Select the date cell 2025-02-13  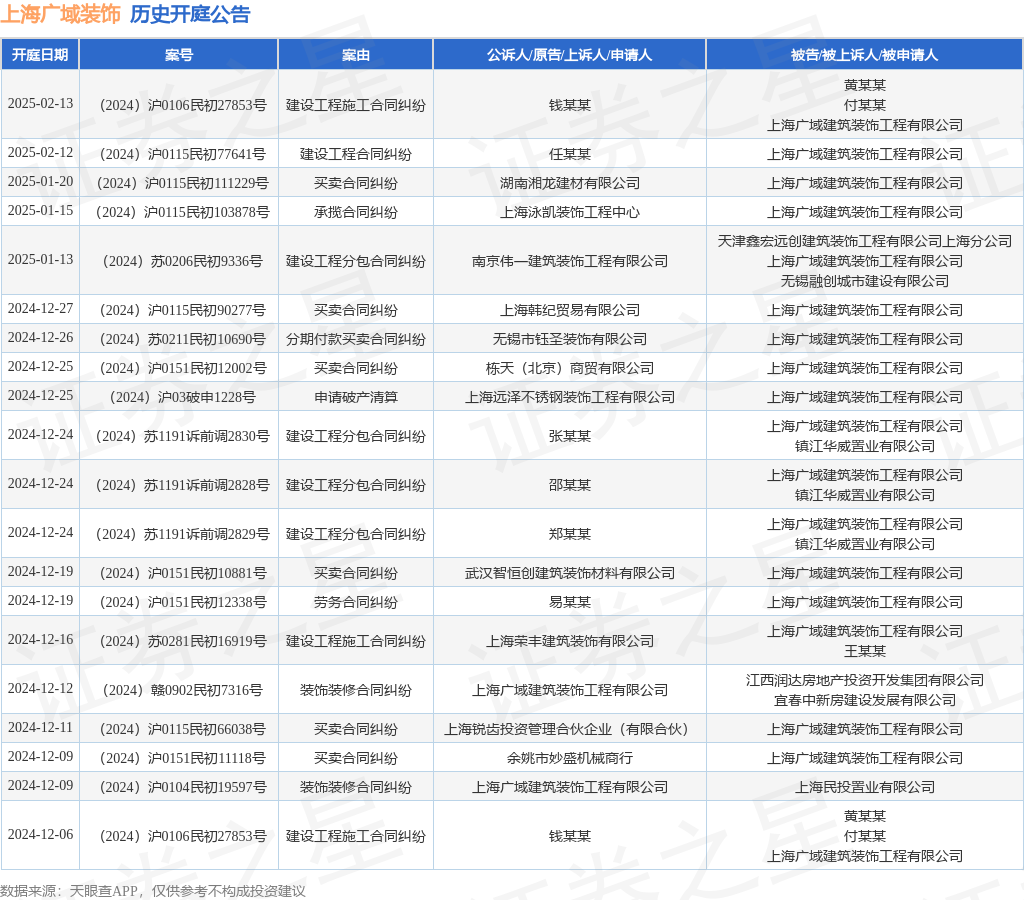tap(40, 104)
